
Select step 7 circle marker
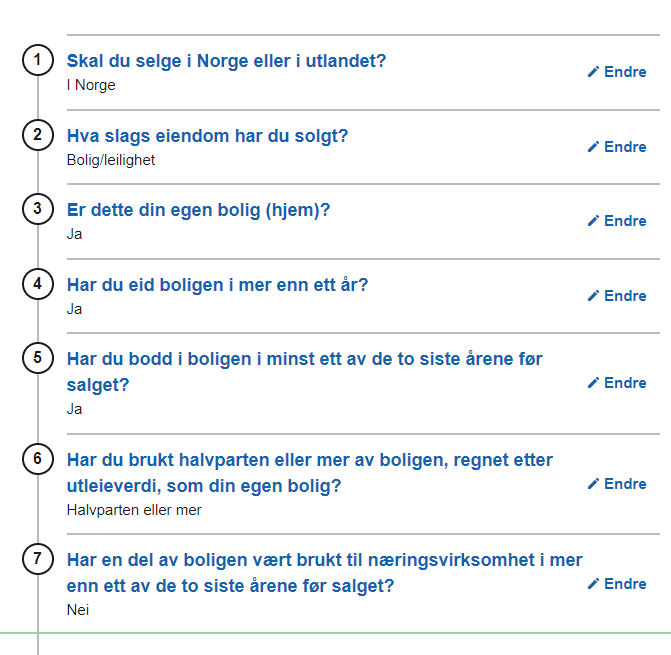[37, 559]
